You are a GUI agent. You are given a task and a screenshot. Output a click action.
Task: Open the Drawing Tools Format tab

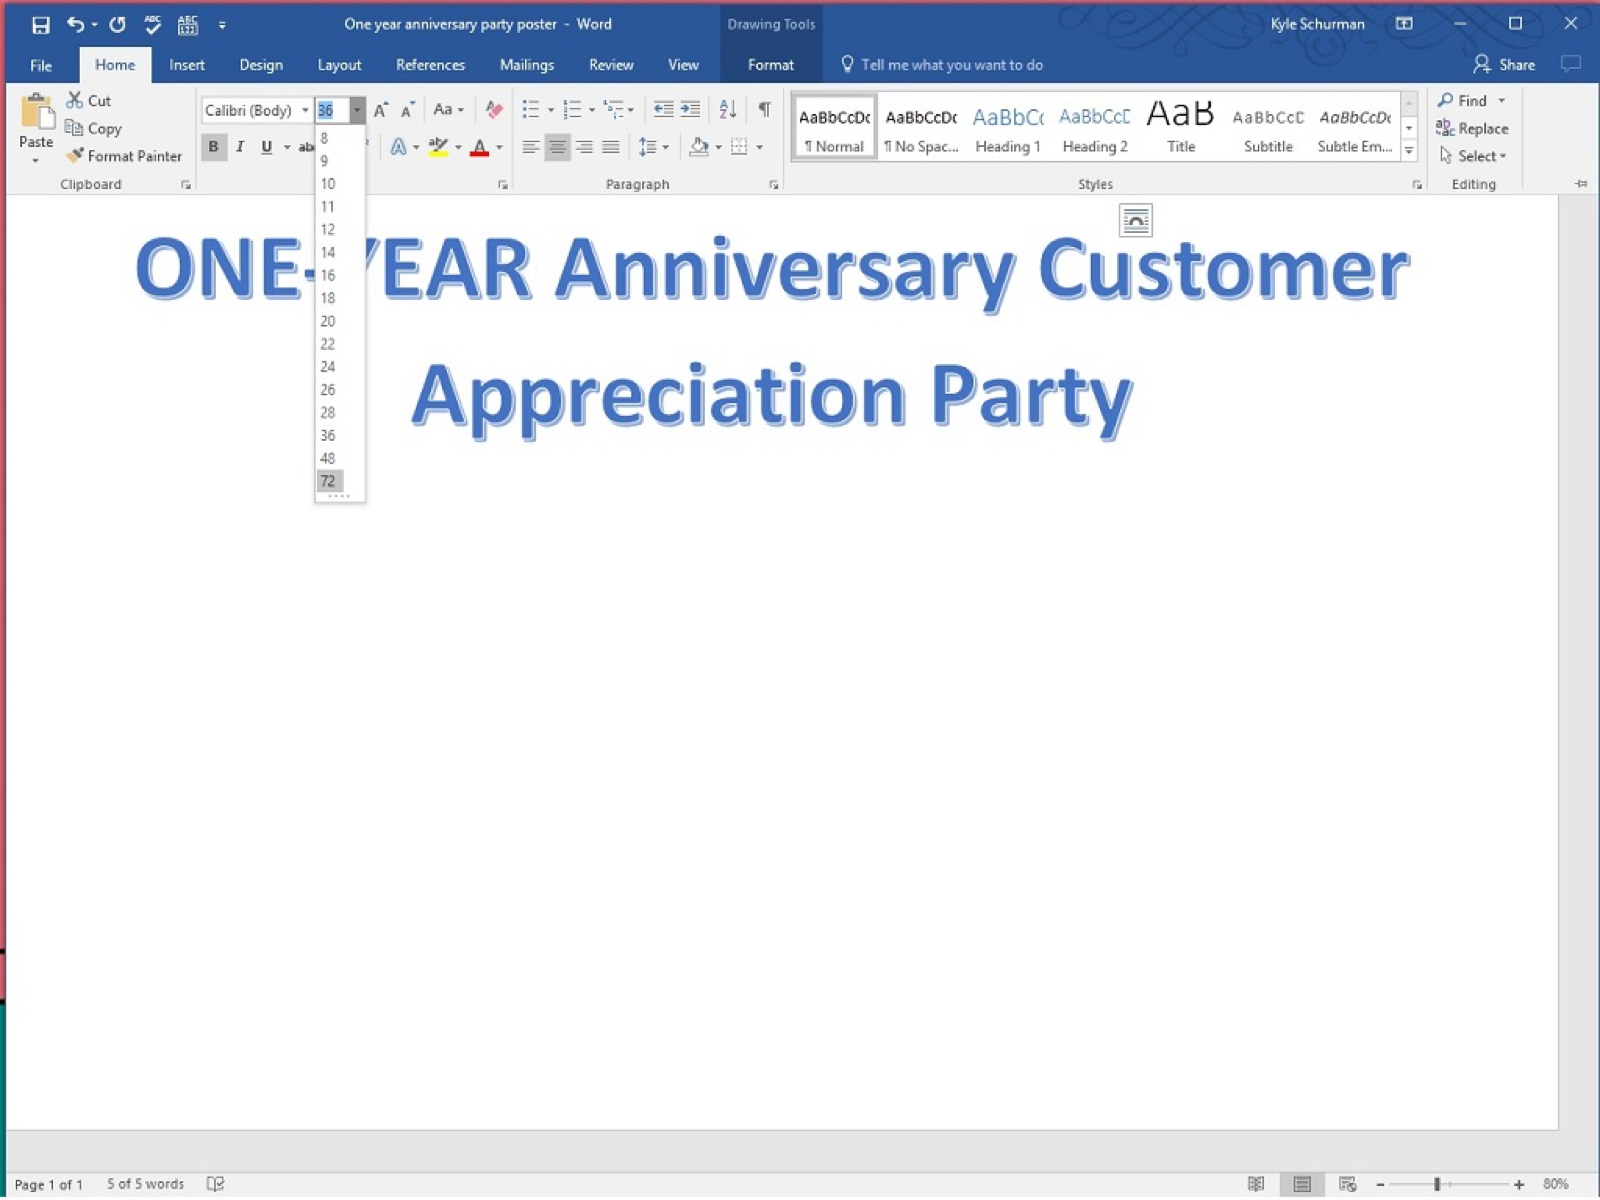(770, 64)
